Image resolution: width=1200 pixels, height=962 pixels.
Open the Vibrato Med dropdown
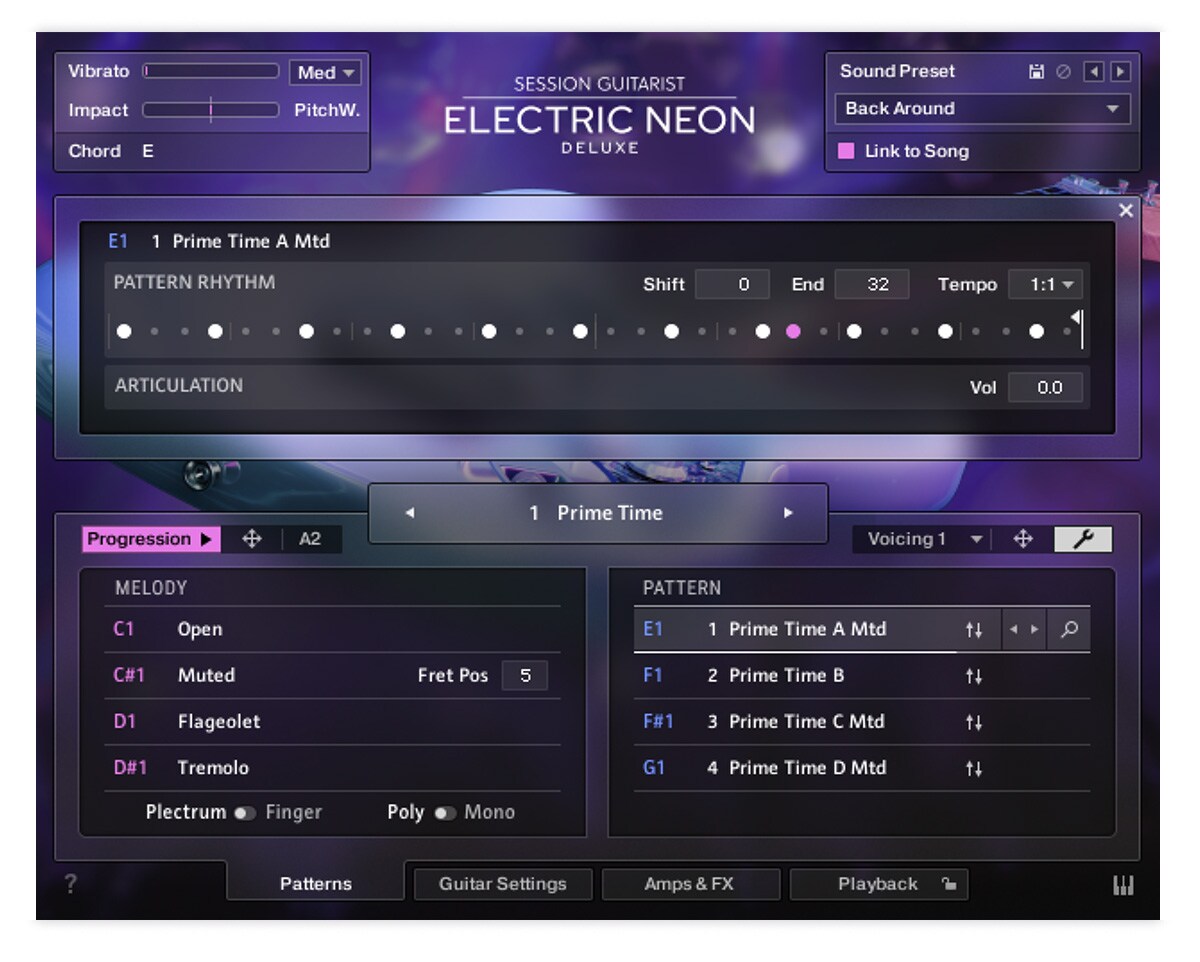(x=325, y=72)
